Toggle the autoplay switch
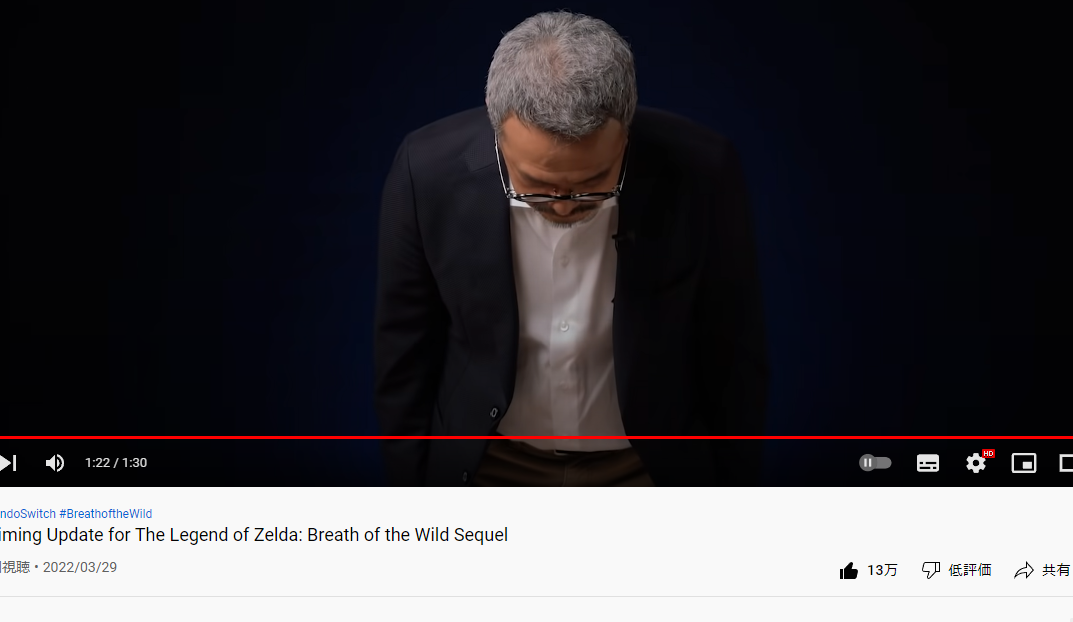 click(x=875, y=463)
